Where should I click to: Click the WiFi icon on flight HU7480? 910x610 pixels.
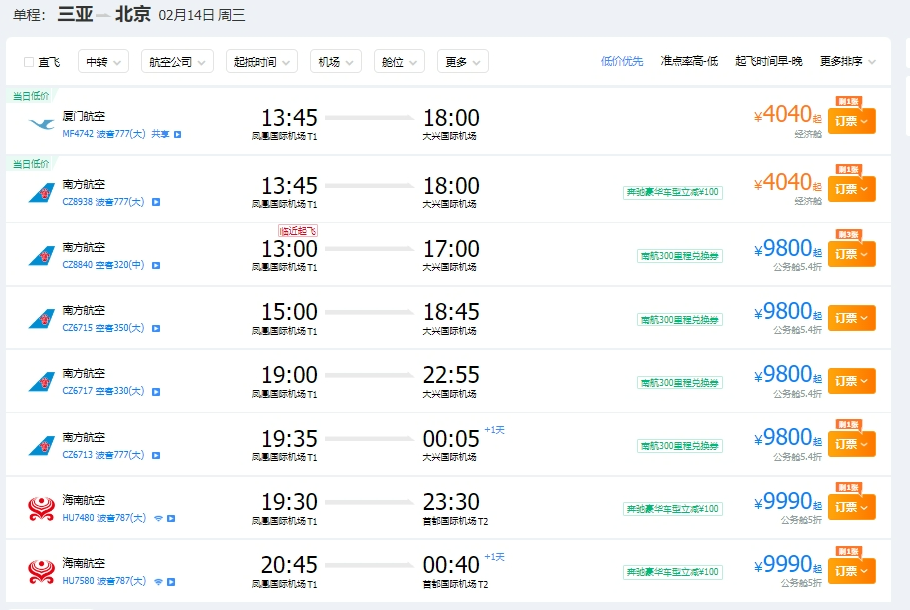click(158, 518)
